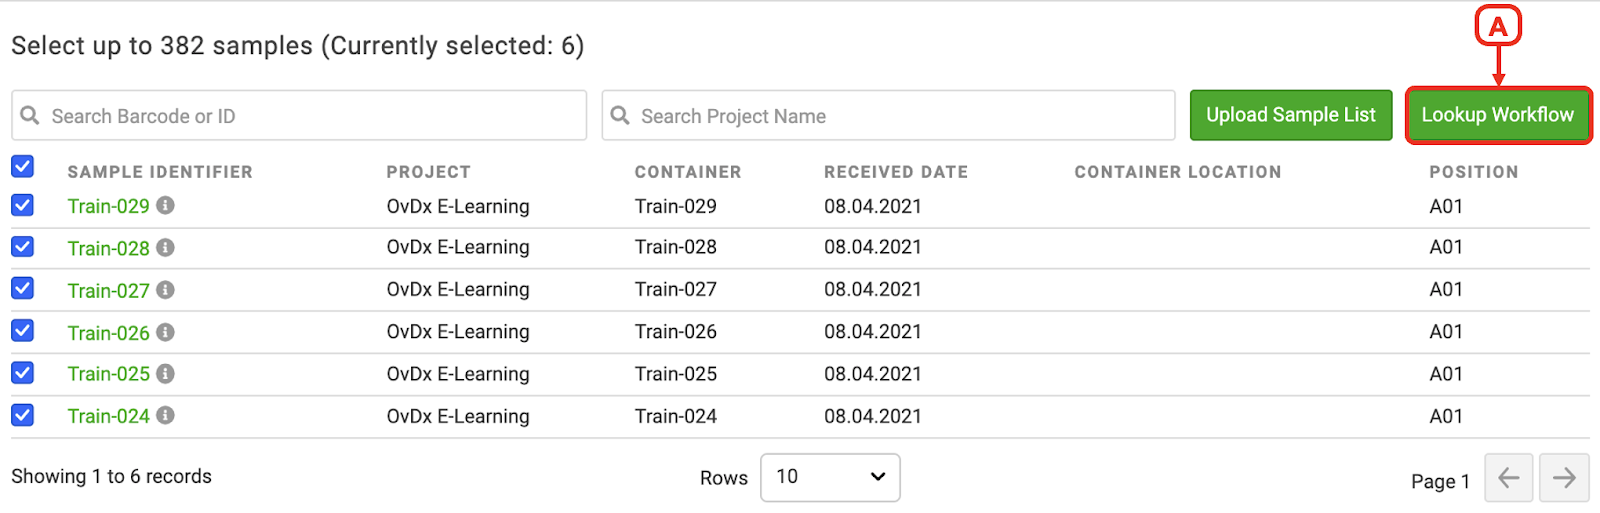The width and height of the screenshot is (1600, 513).
Task: Open the Rows per page dropdown
Action: coord(830,477)
